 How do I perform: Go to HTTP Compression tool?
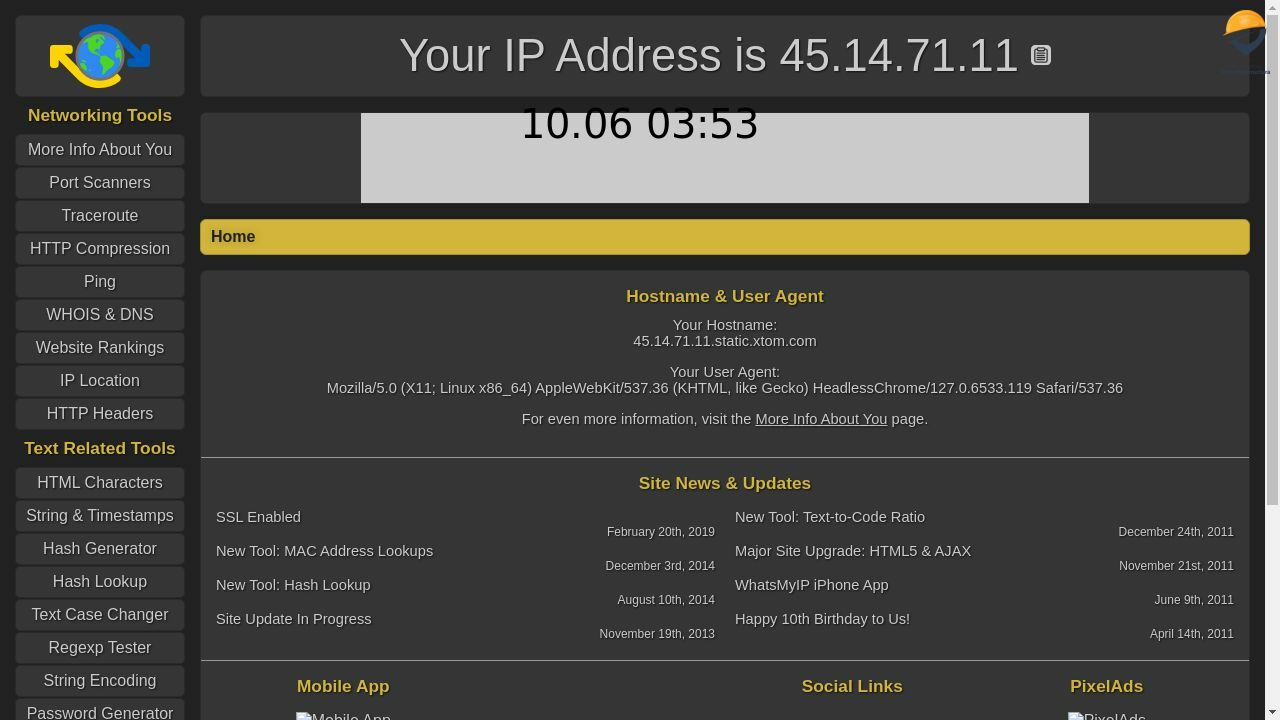[100, 249]
